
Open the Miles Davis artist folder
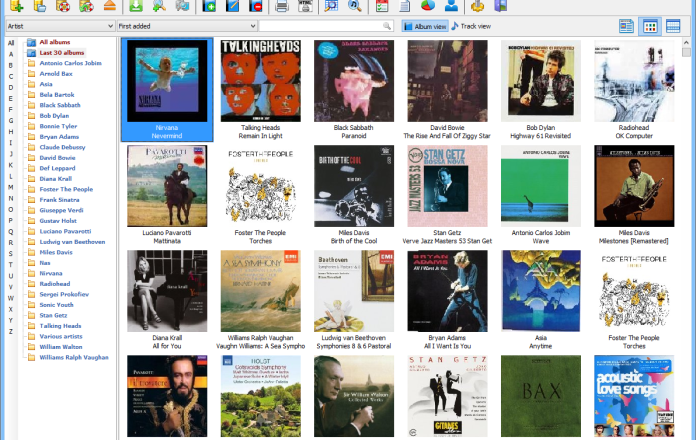point(56,252)
